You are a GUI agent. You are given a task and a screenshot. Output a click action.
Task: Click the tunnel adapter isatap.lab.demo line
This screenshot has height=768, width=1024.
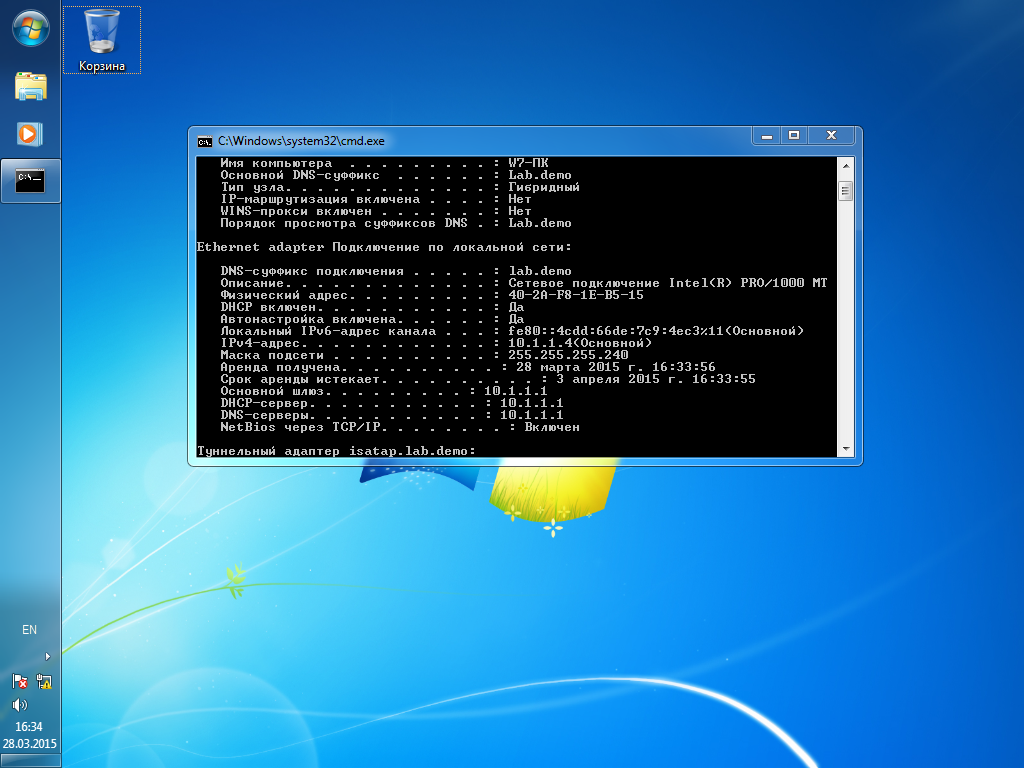tap(336, 451)
